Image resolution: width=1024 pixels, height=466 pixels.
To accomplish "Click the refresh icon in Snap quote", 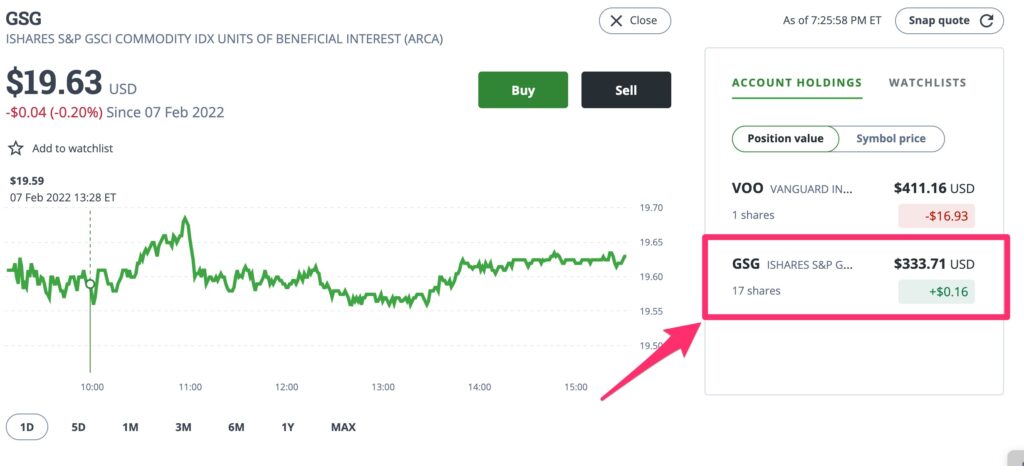I will pyautogui.click(x=987, y=21).
